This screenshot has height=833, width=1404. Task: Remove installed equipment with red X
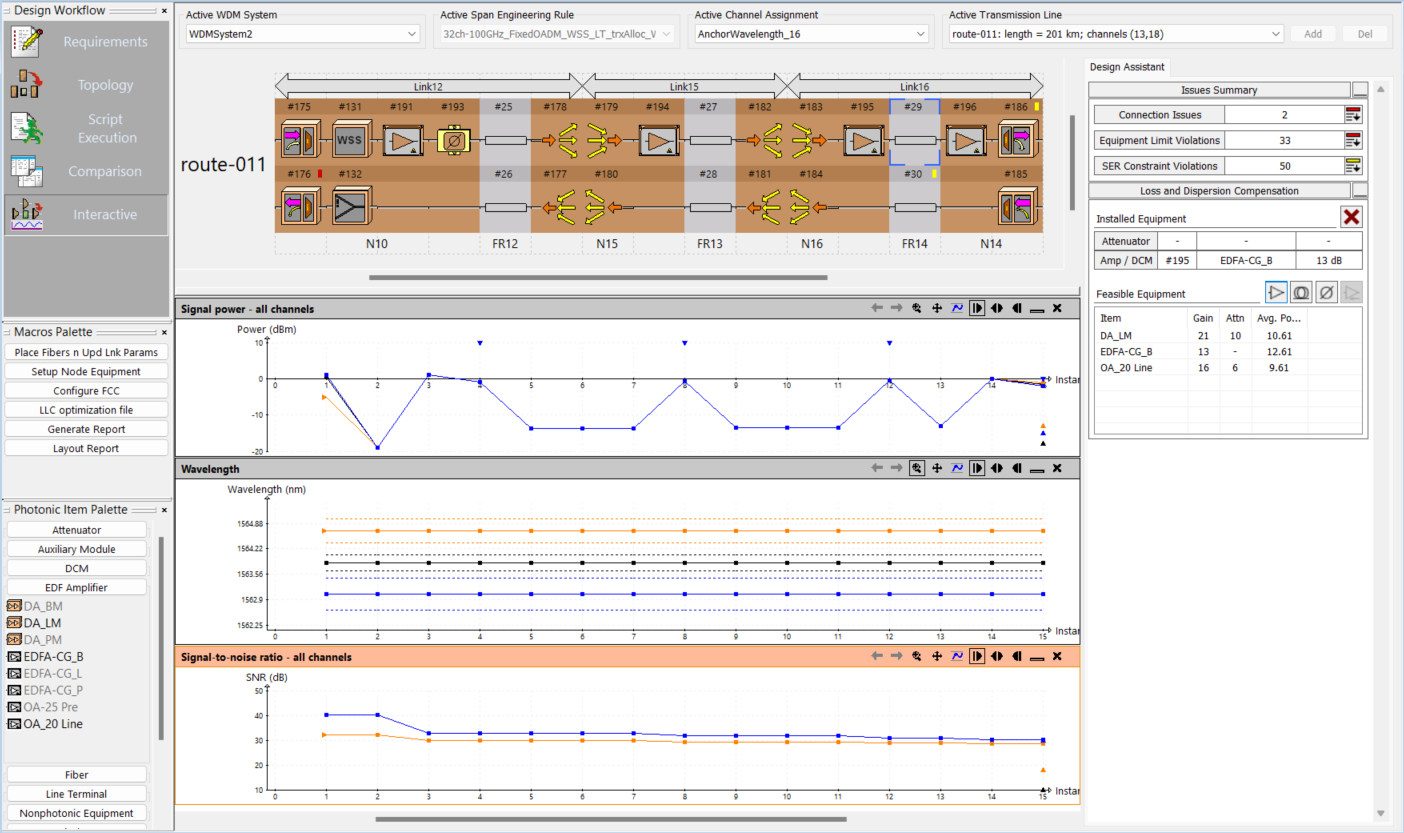[x=1352, y=217]
